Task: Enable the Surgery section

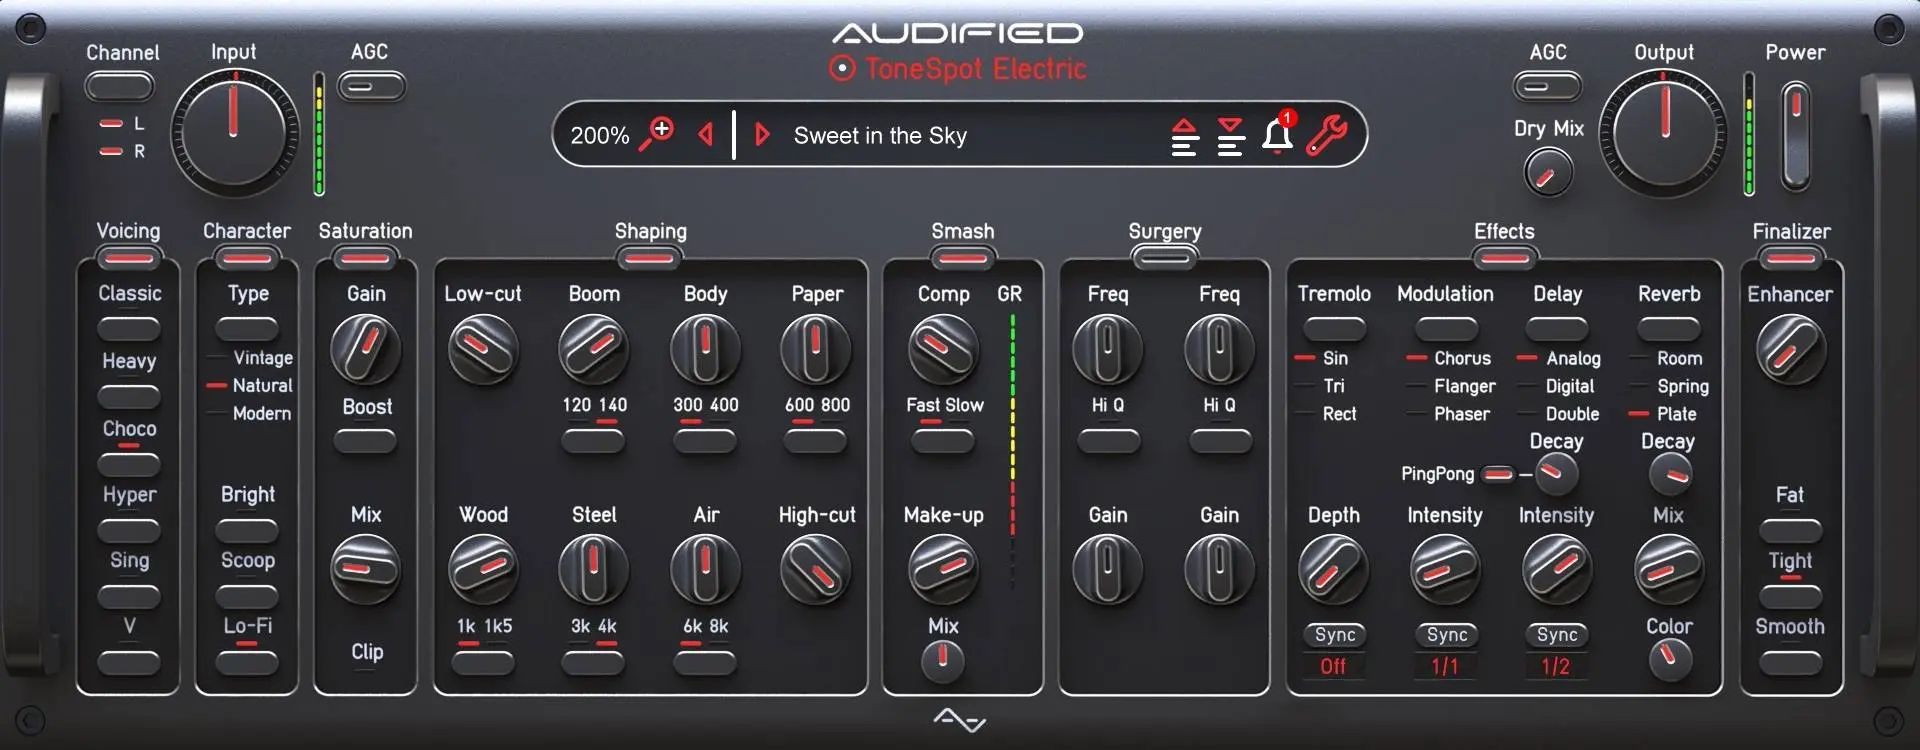Action: (x=1165, y=258)
